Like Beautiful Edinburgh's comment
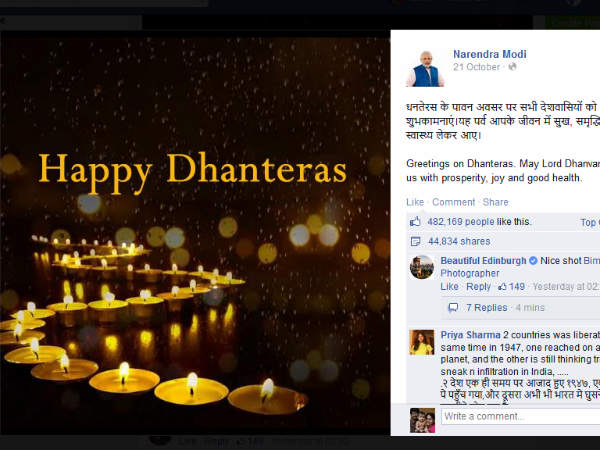Viewport: 600px width, 450px height. [449, 287]
